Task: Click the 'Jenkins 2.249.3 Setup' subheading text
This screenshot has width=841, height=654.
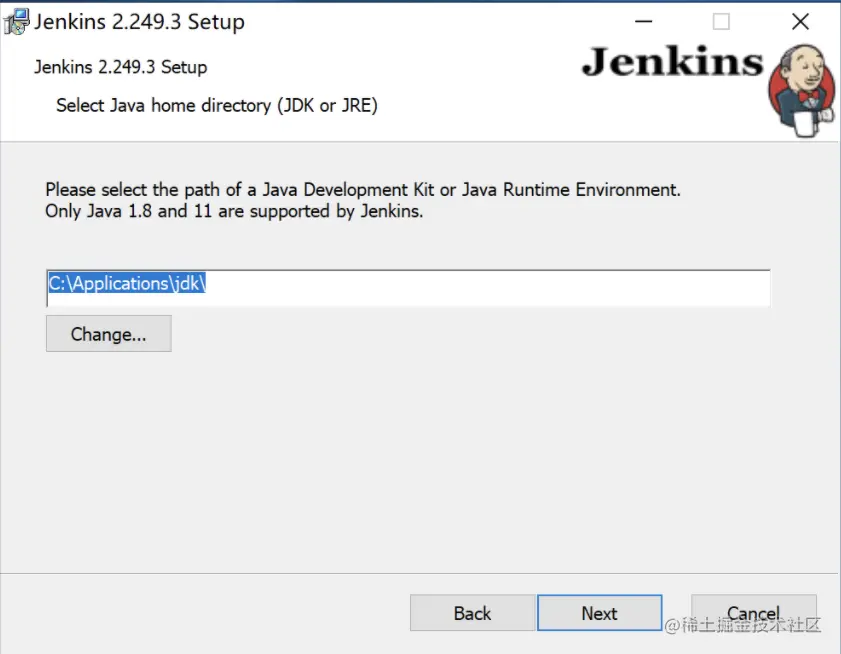Action: [x=121, y=67]
